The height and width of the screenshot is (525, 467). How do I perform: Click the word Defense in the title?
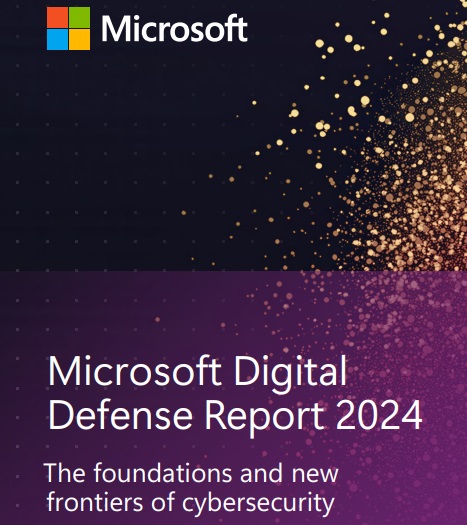tap(120, 415)
